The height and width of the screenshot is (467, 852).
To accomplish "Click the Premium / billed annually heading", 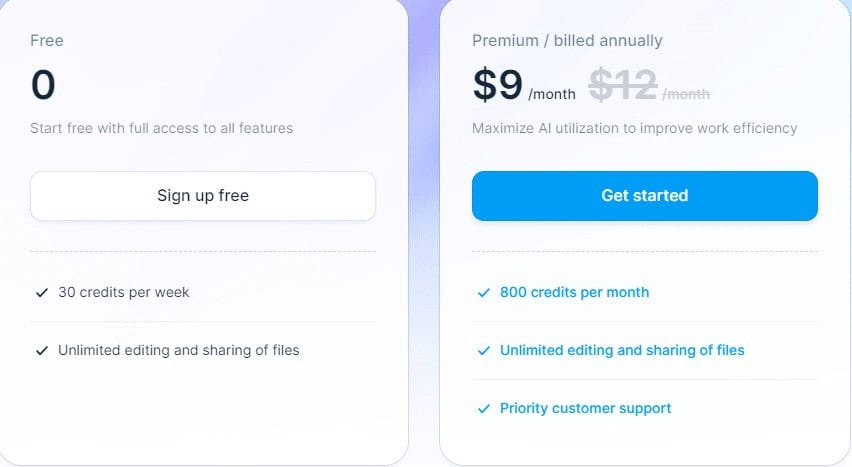I will pos(567,41).
